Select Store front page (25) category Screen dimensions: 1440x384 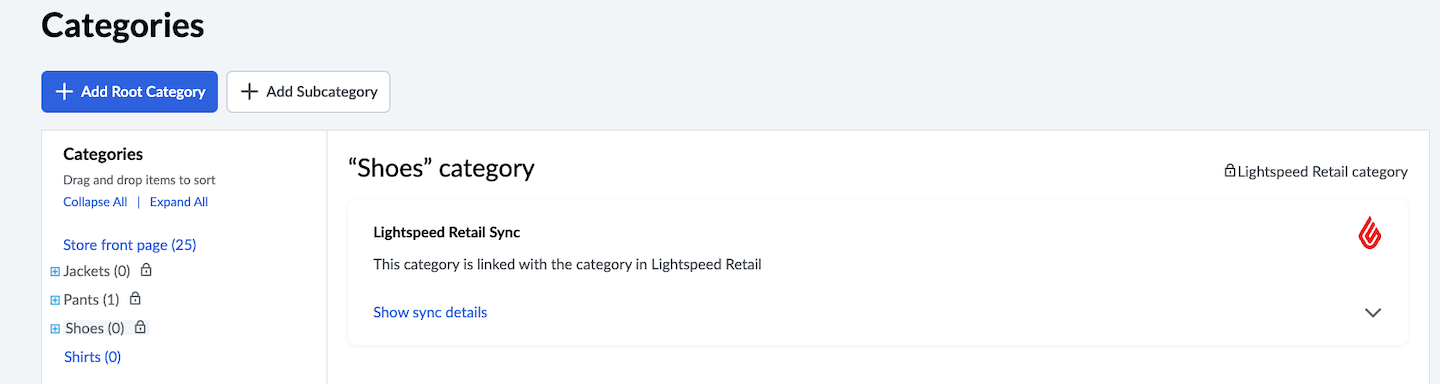tap(129, 244)
